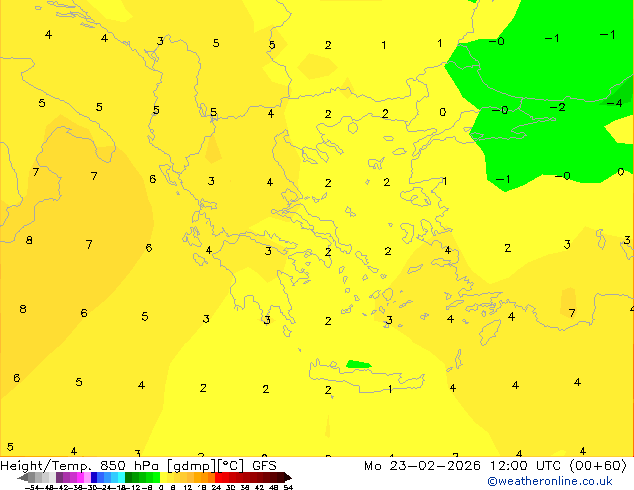Click the dark right arrow end of legend

point(288,477)
